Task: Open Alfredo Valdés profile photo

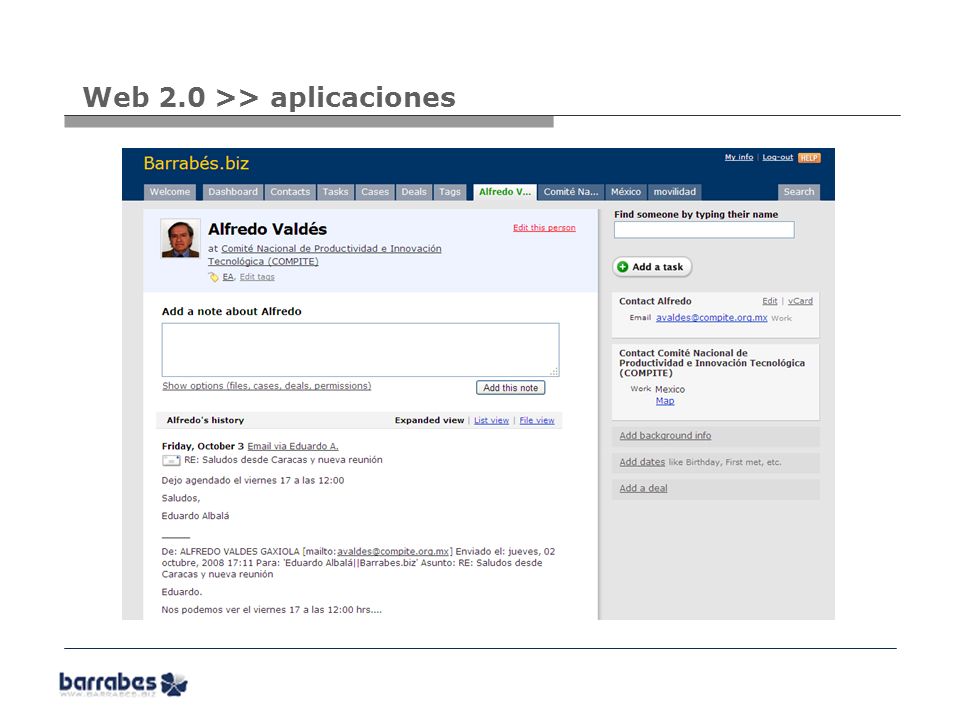Action: click(180, 238)
